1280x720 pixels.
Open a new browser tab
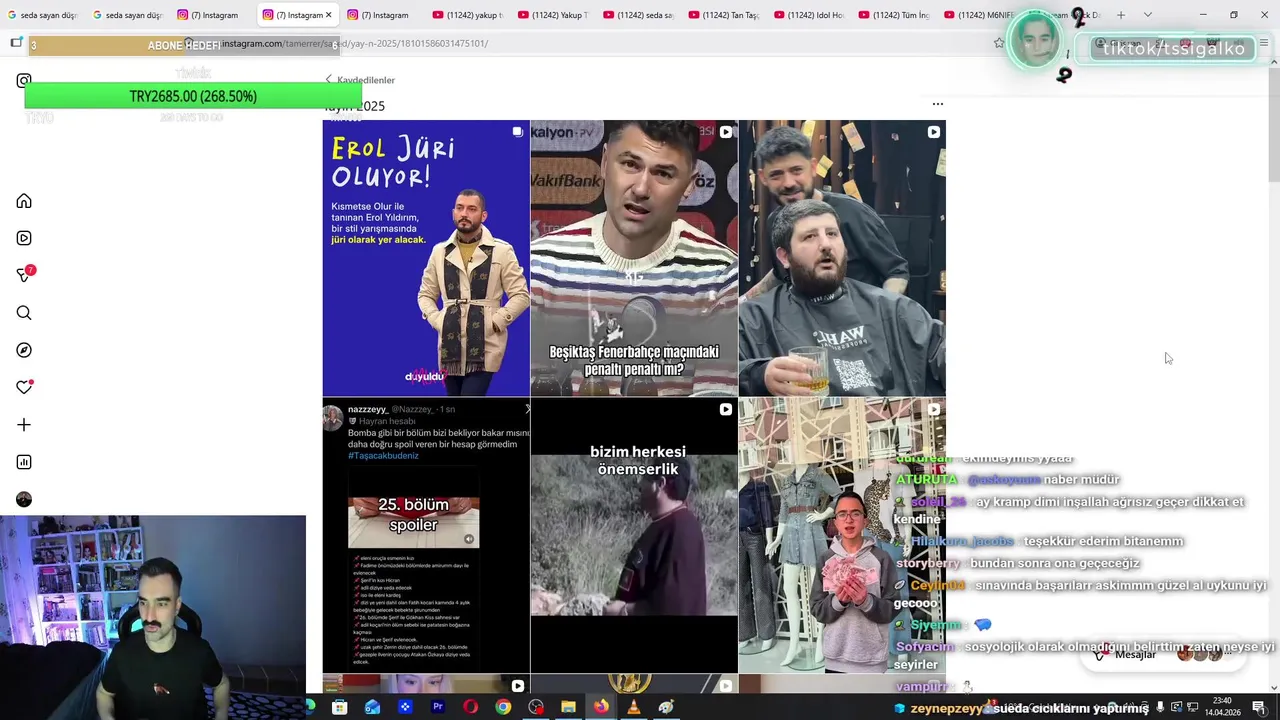[1120, 15]
